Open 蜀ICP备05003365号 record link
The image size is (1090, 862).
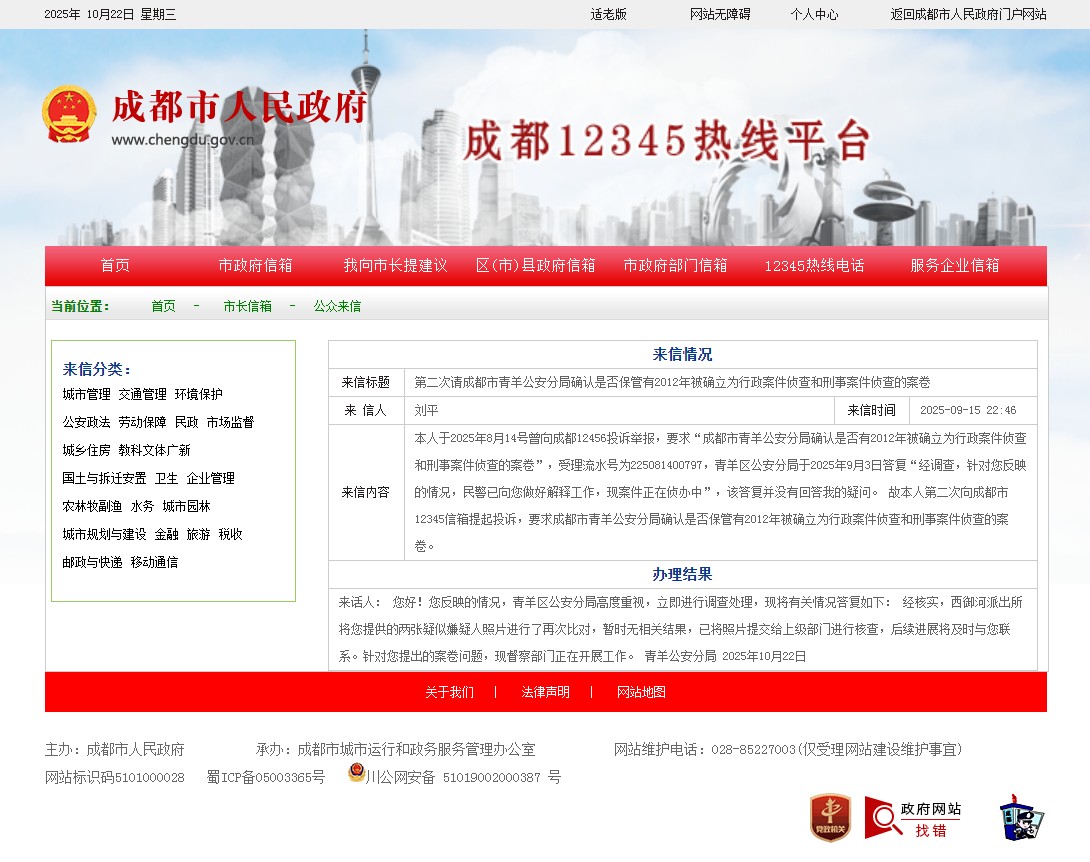coord(265,777)
